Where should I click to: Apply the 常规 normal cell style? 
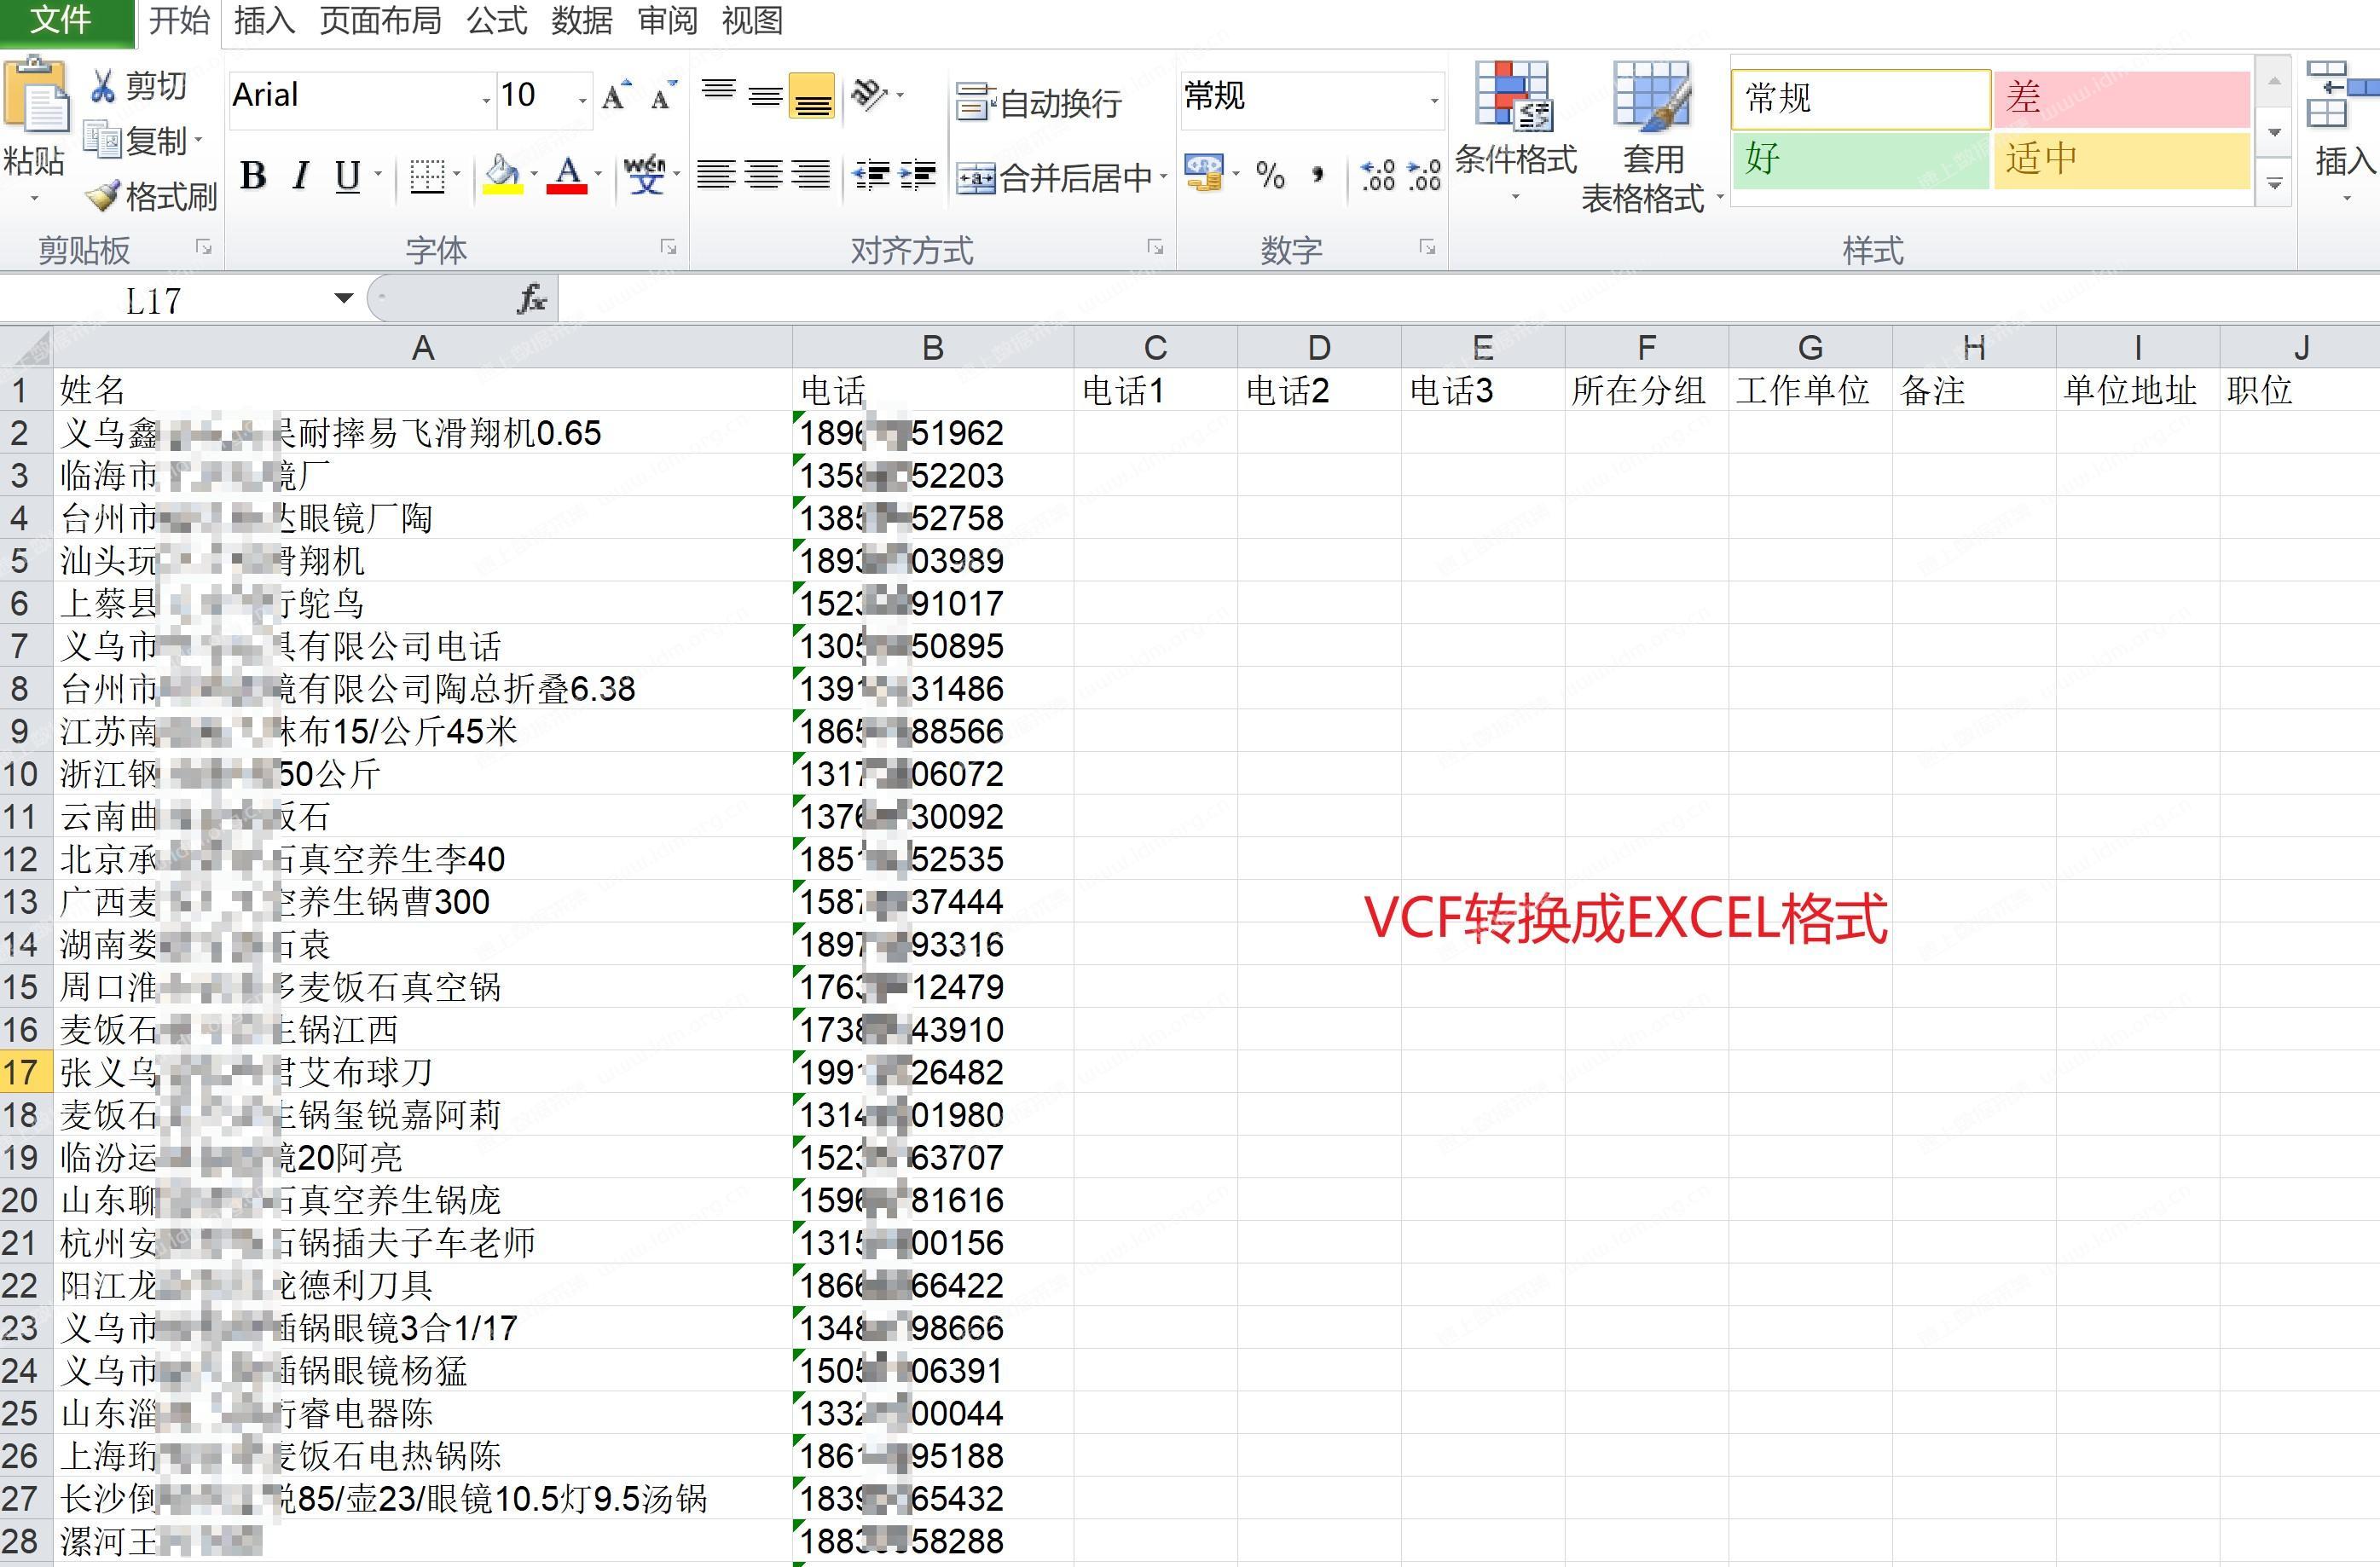(x=1861, y=98)
